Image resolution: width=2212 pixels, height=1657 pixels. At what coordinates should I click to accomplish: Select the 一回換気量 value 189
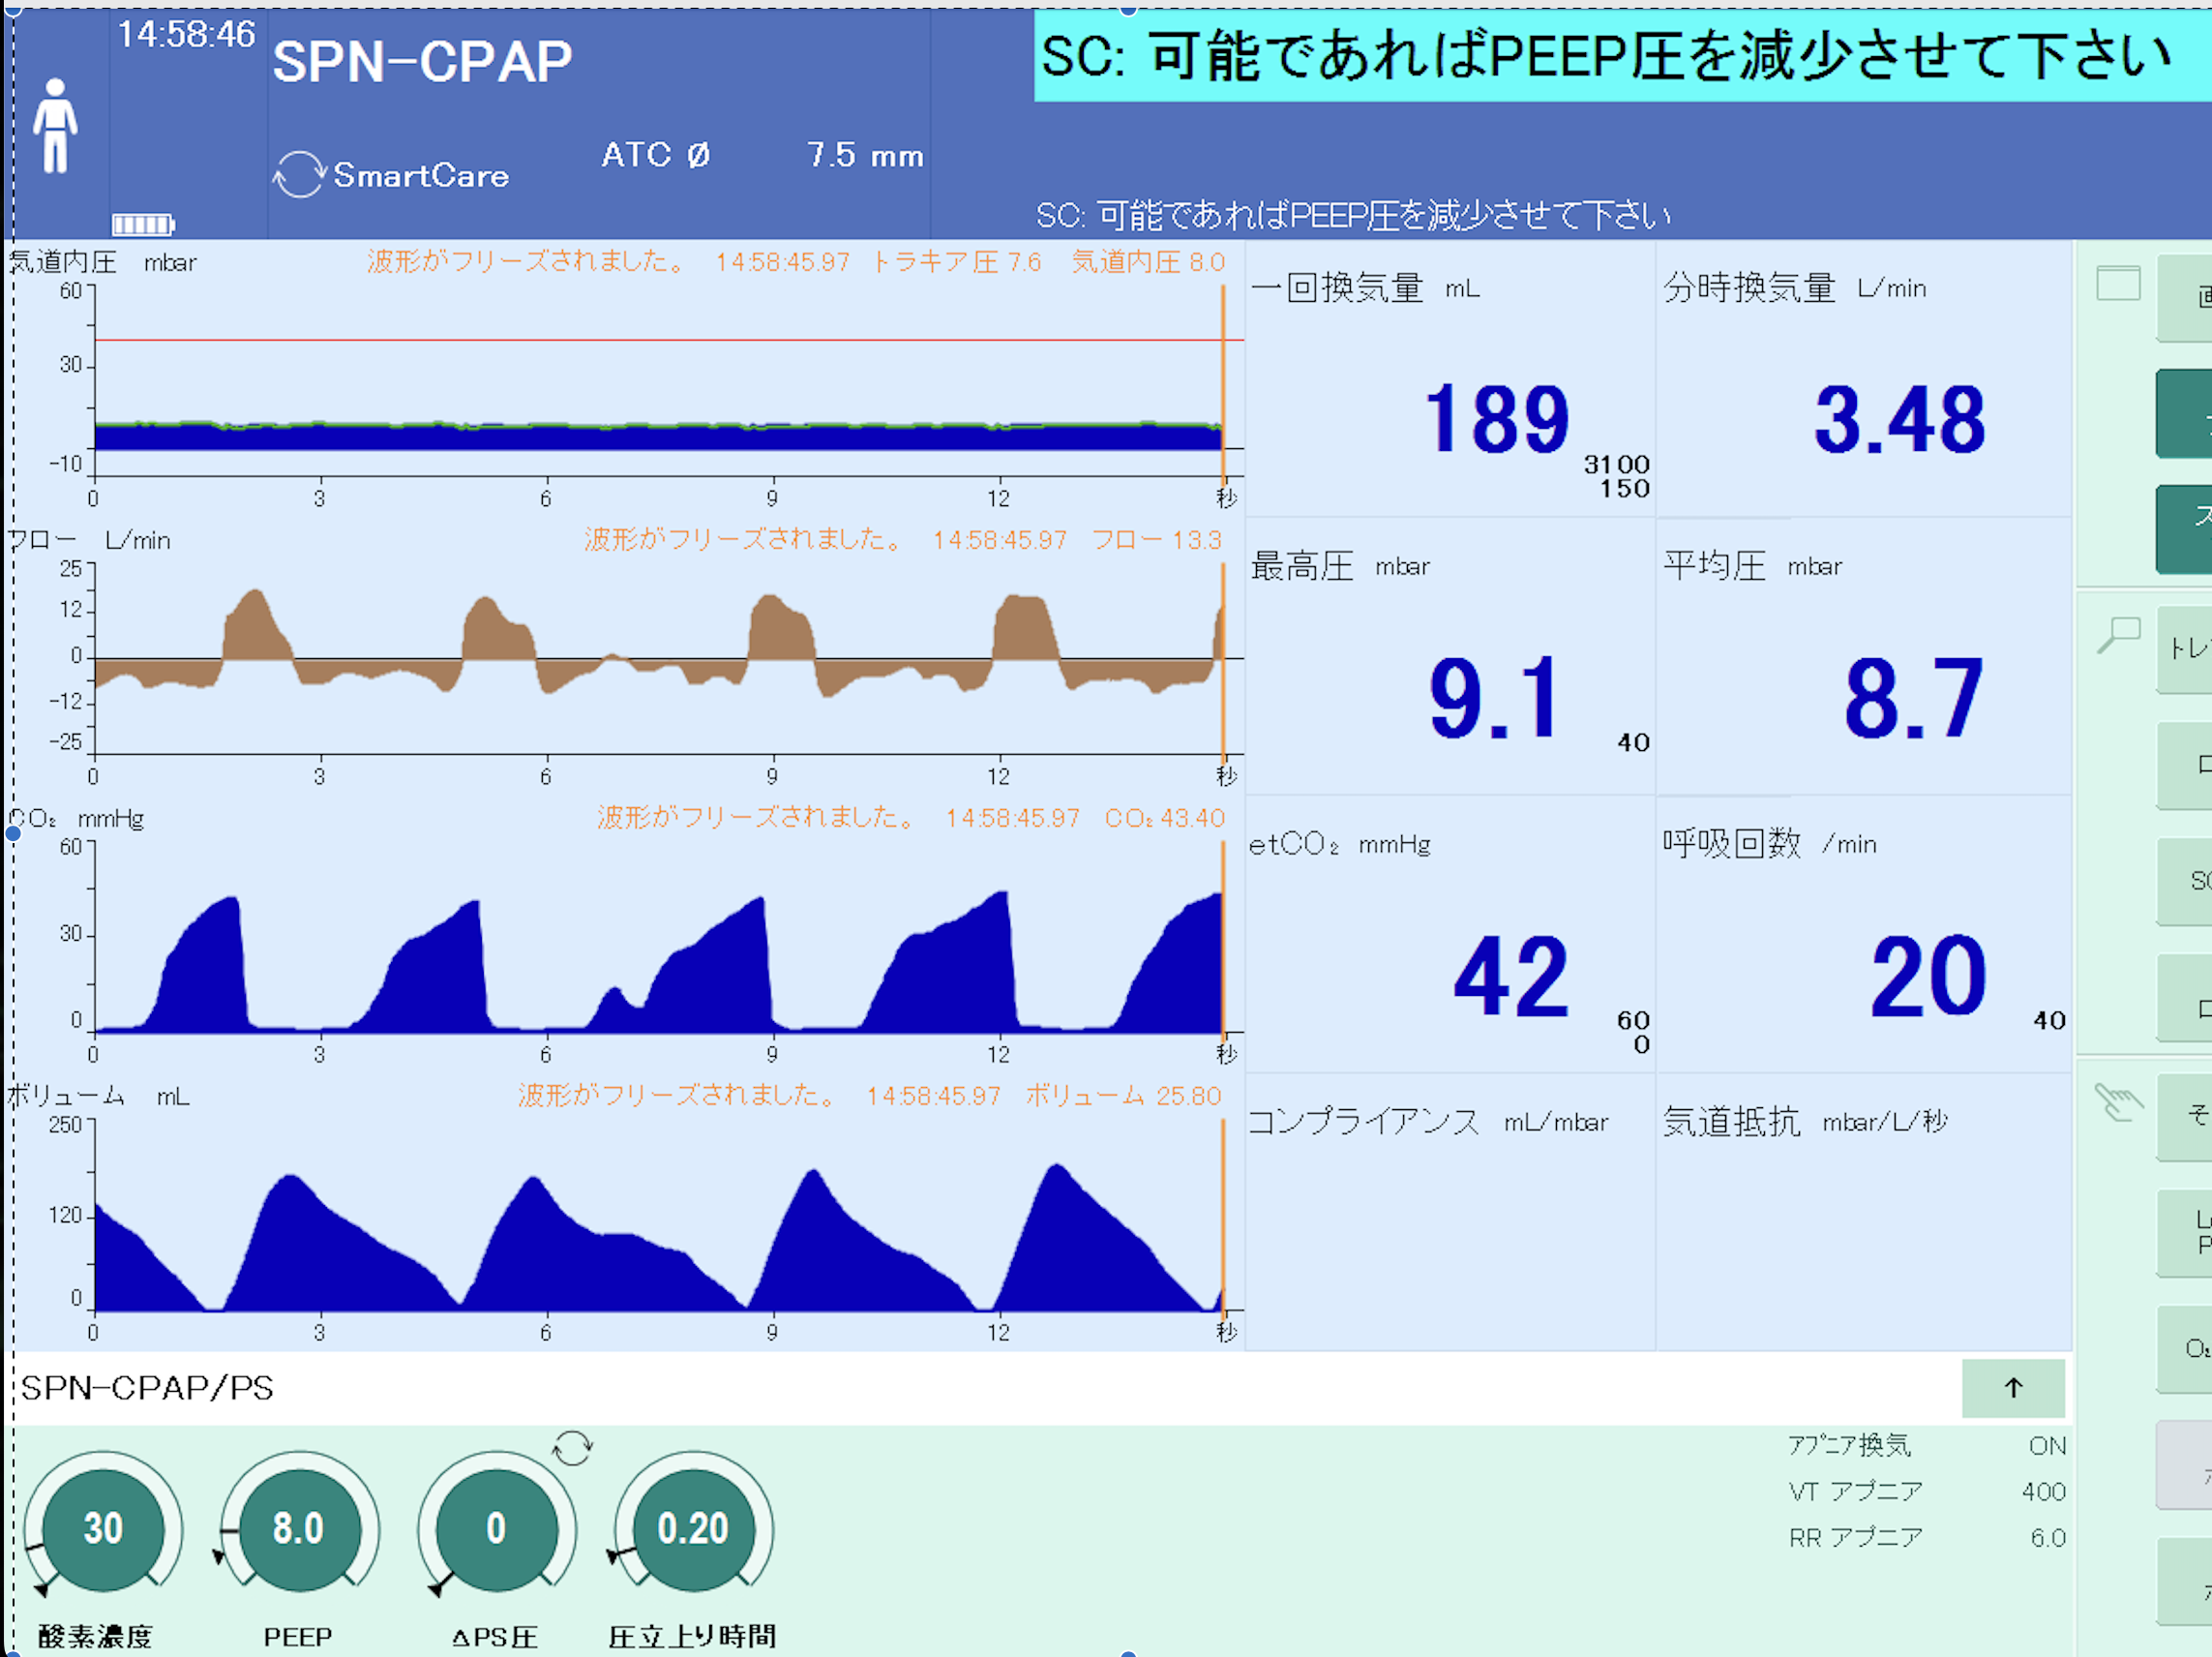click(1496, 420)
